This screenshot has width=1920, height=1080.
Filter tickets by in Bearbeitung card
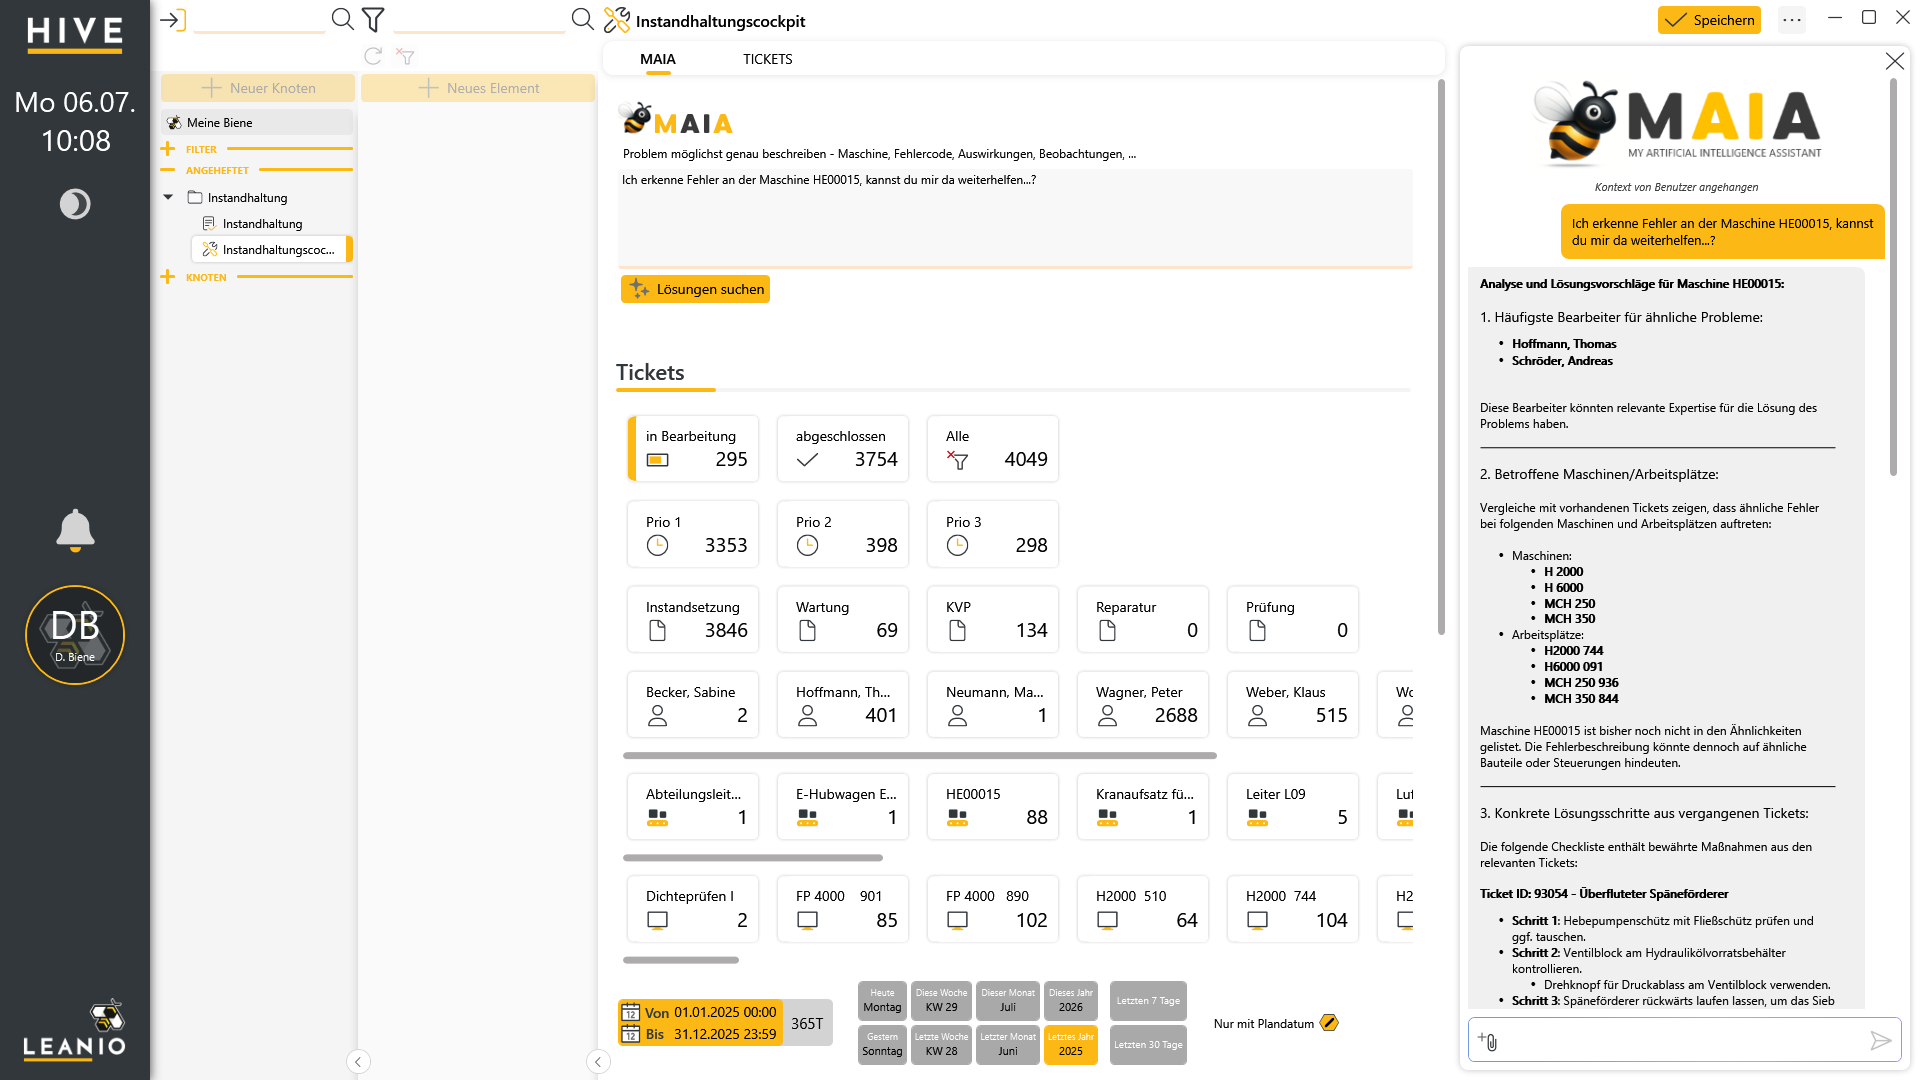pos(693,449)
